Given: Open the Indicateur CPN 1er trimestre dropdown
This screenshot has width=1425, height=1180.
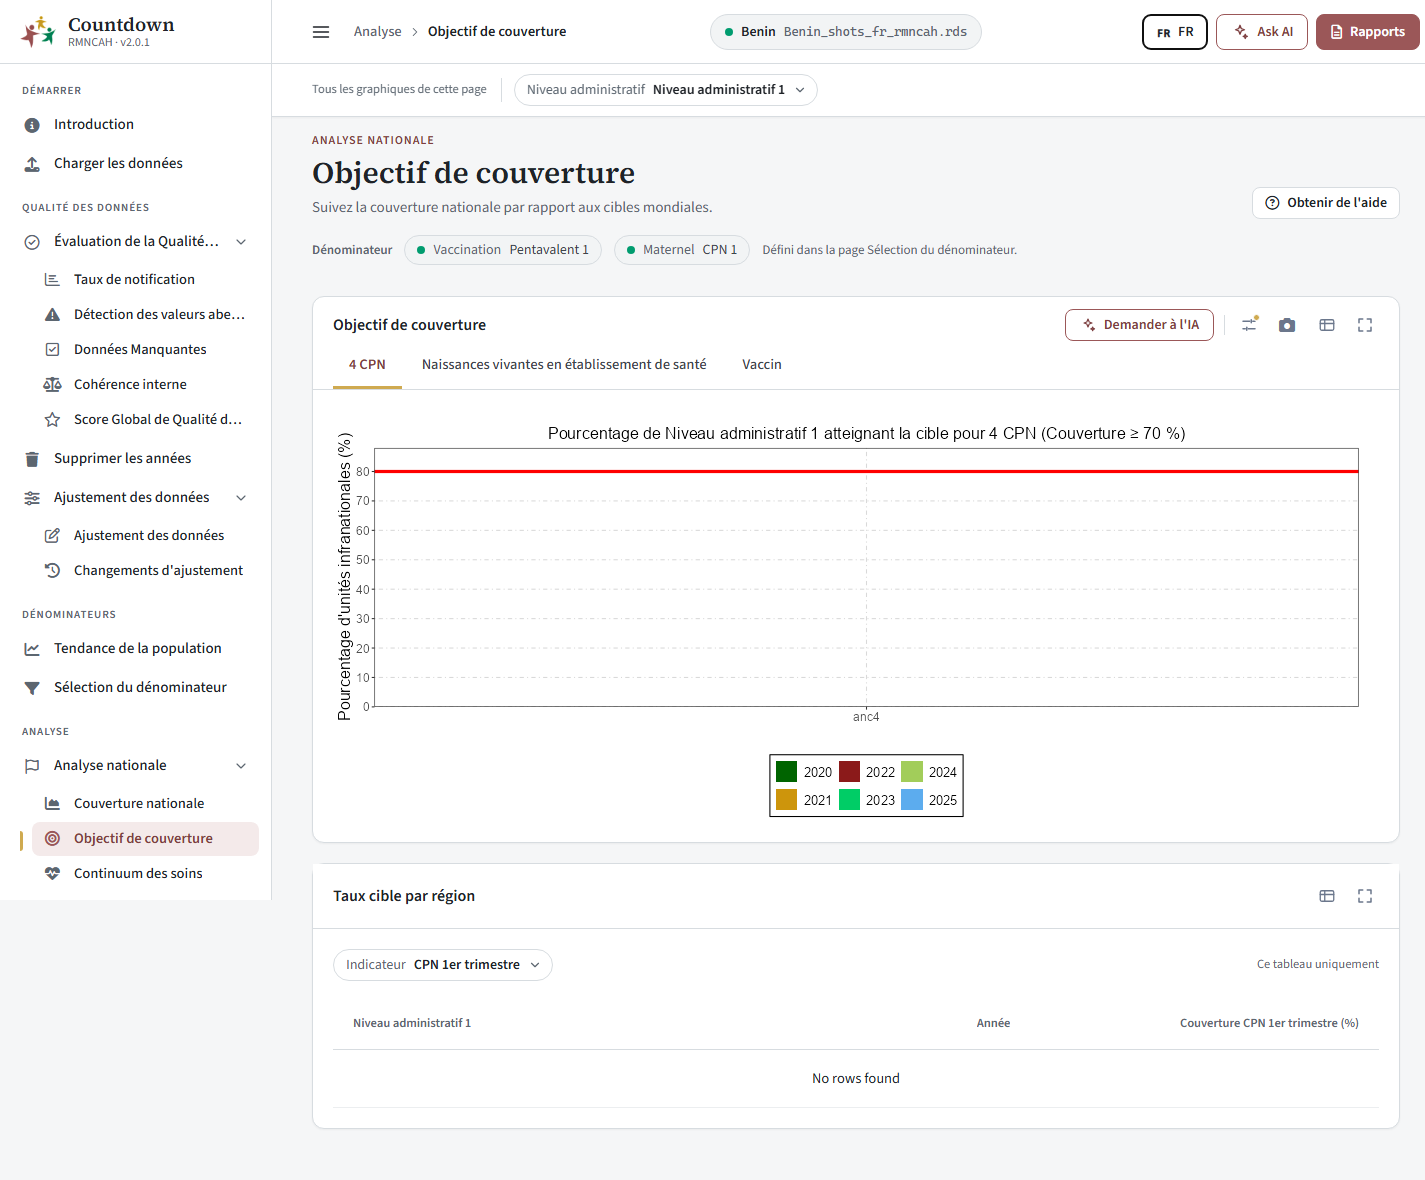Looking at the screenshot, I should tap(442, 965).
